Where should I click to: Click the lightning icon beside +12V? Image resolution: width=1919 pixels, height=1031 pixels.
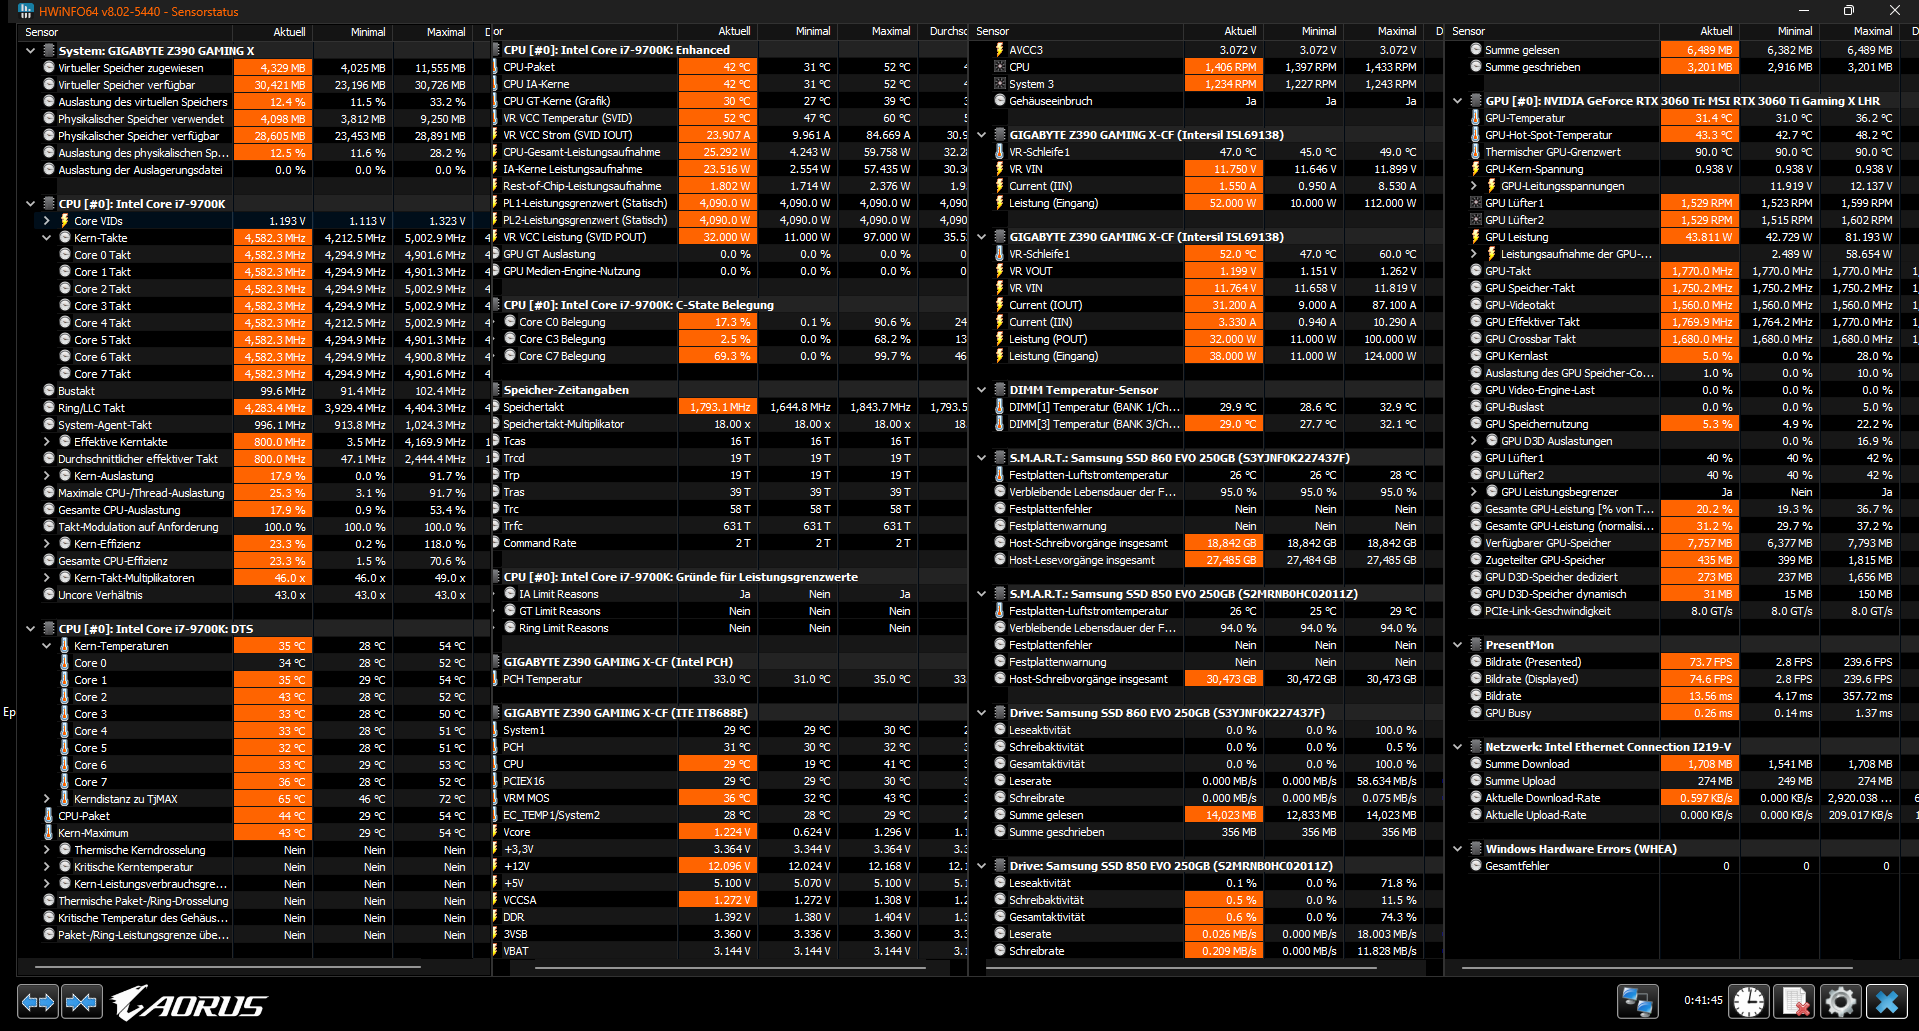coord(495,866)
